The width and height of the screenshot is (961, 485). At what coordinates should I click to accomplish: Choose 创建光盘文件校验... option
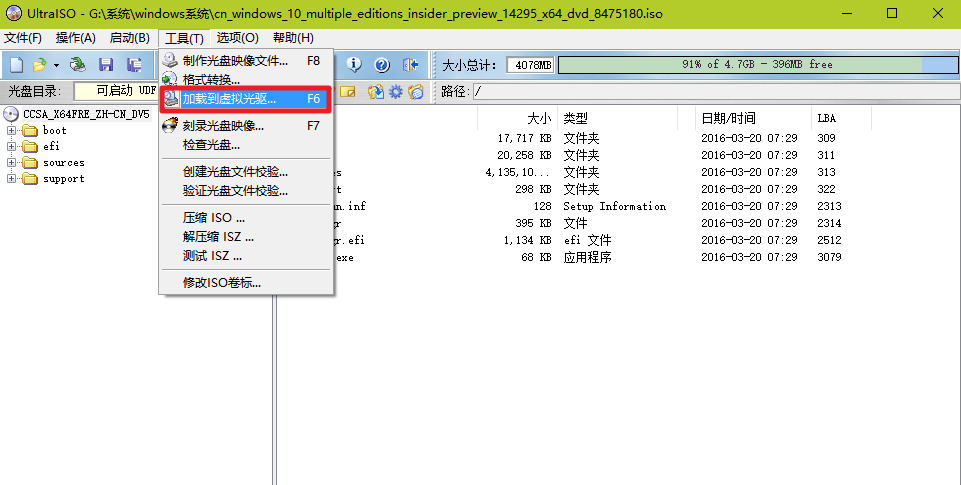click(246, 172)
